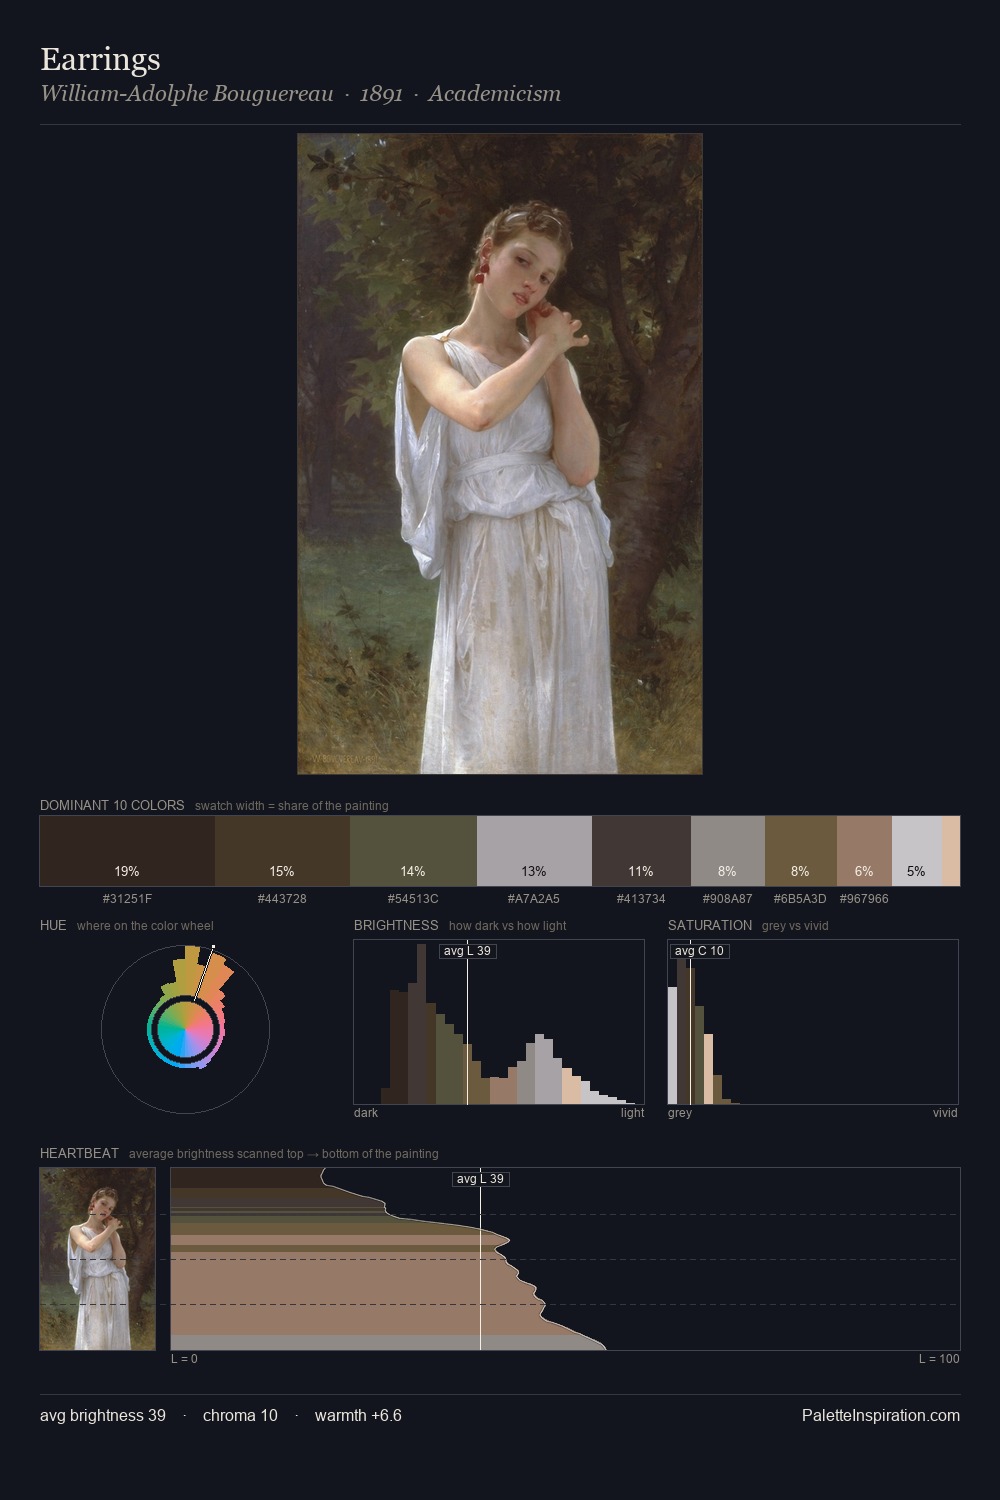Select the 5% pale grey swatch

click(916, 851)
